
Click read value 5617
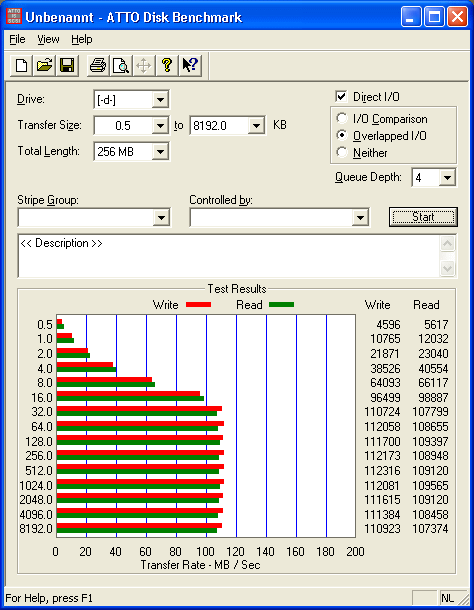pos(436,324)
